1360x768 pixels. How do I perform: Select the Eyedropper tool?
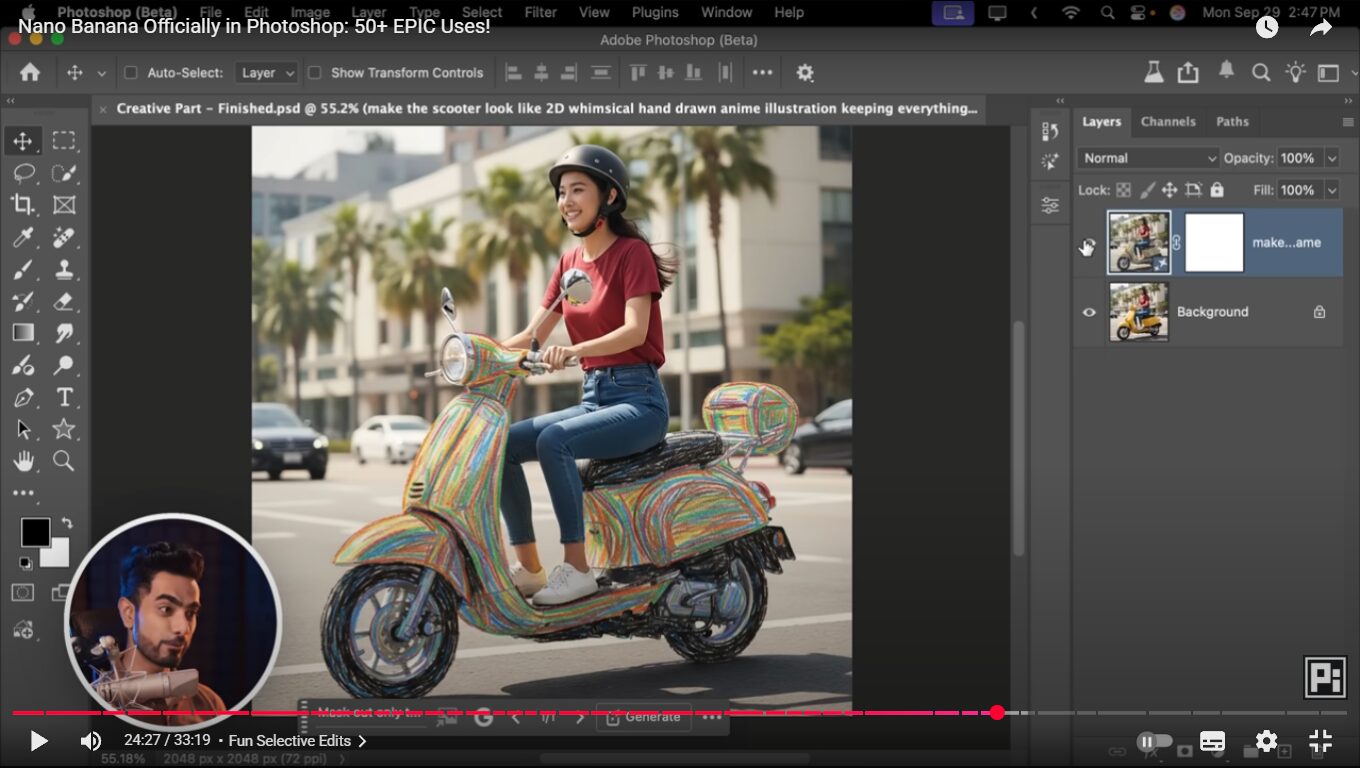click(23, 237)
